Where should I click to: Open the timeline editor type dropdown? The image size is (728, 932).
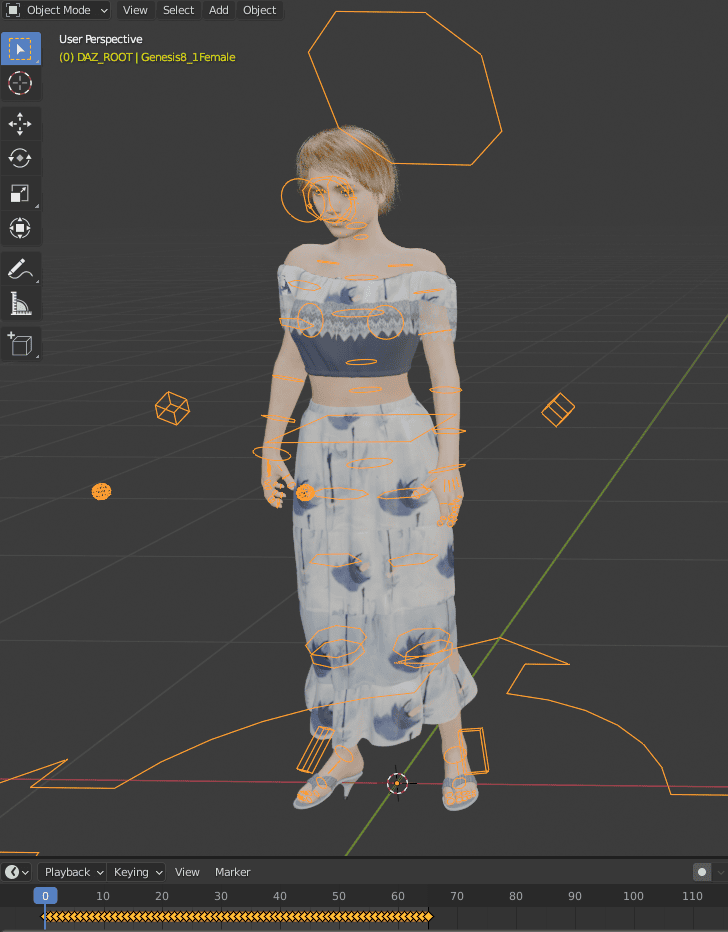[x=17, y=872]
